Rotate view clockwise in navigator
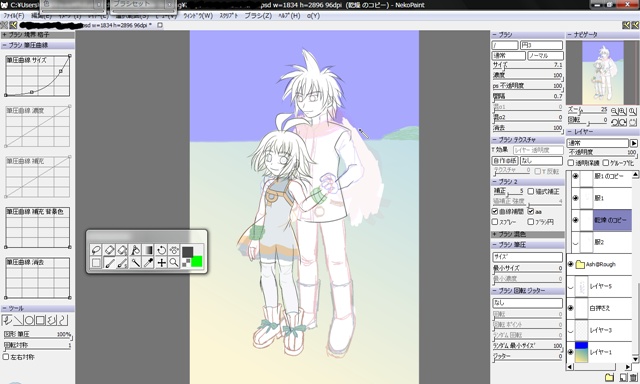The image size is (640, 384). pos(623,122)
